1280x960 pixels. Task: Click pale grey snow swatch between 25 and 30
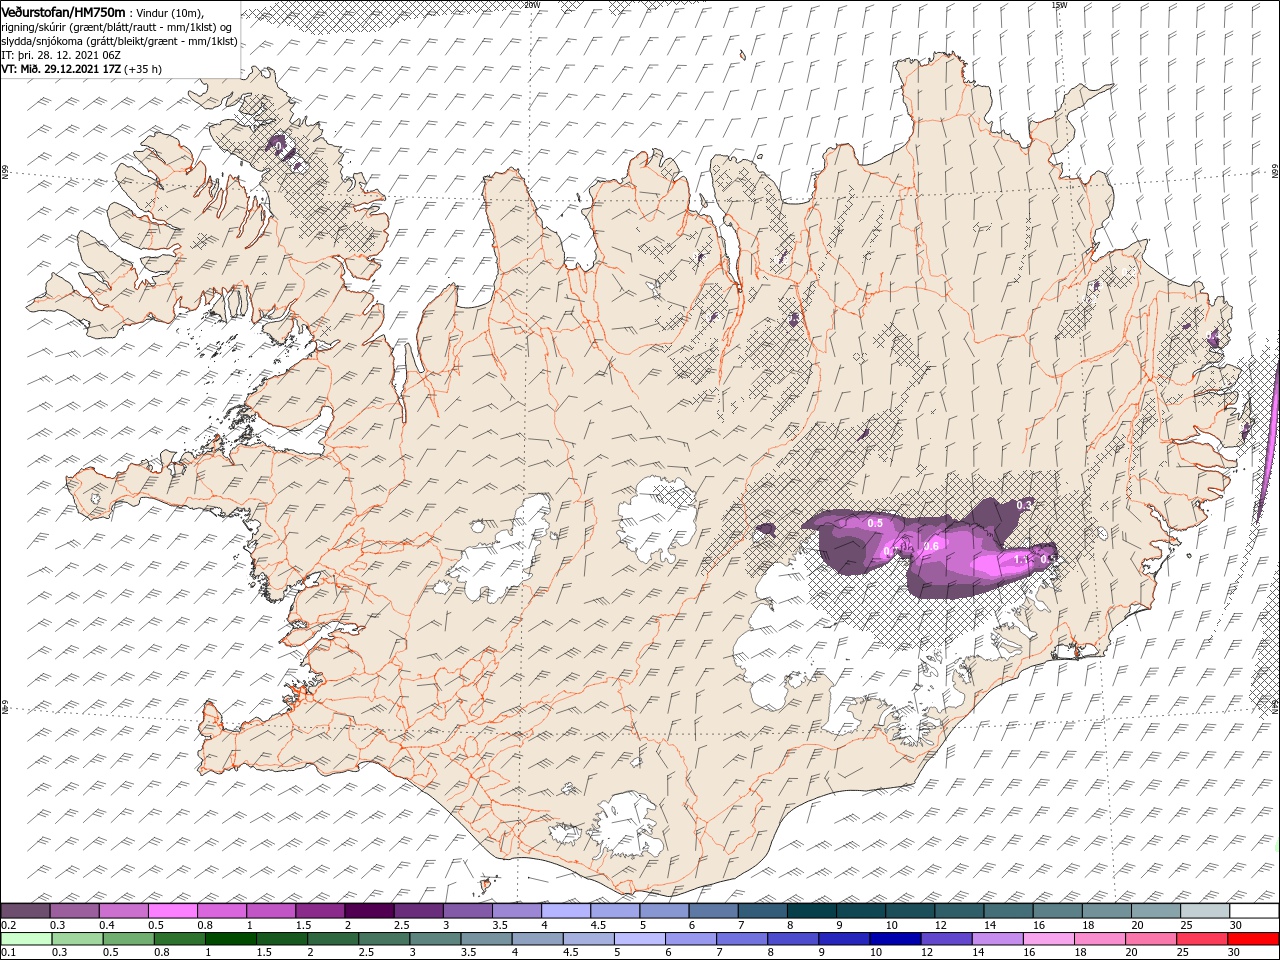click(x=1203, y=911)
